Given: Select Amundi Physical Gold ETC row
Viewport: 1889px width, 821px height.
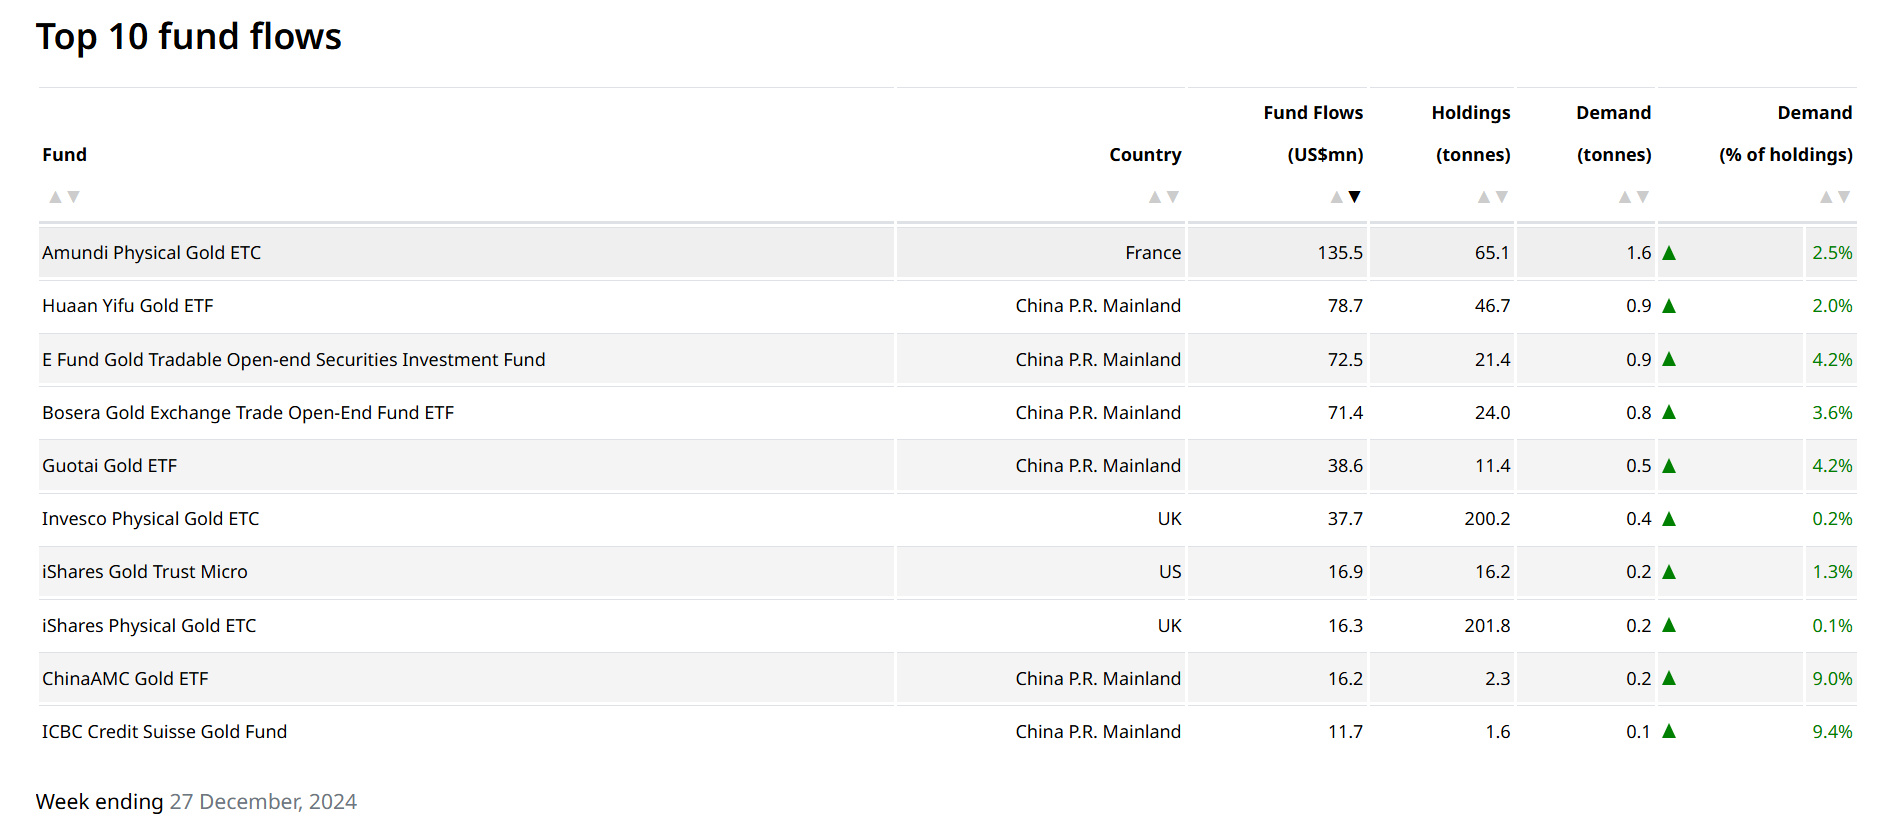Looking at the screenshot, I should coord(152,253).
